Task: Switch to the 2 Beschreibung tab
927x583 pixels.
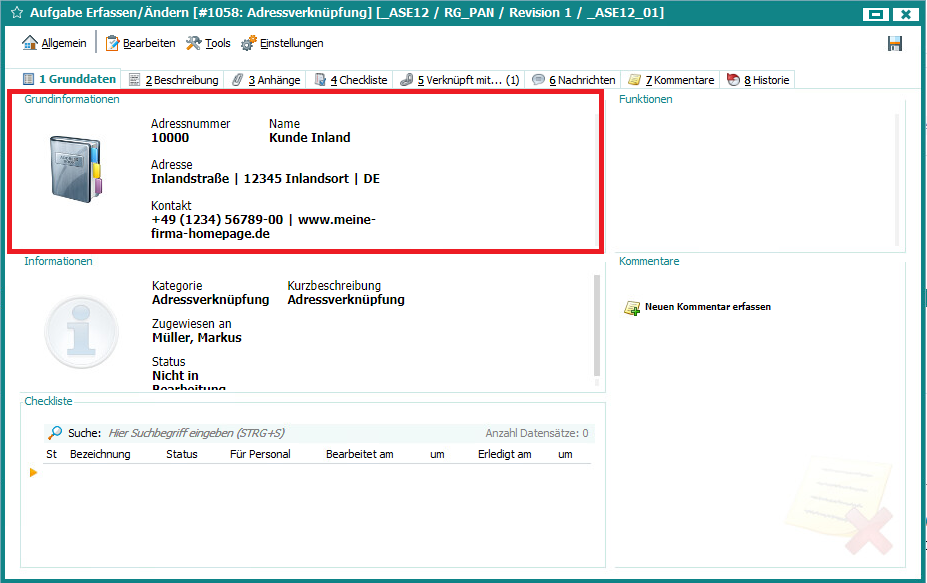Action: tap(173, 80)
